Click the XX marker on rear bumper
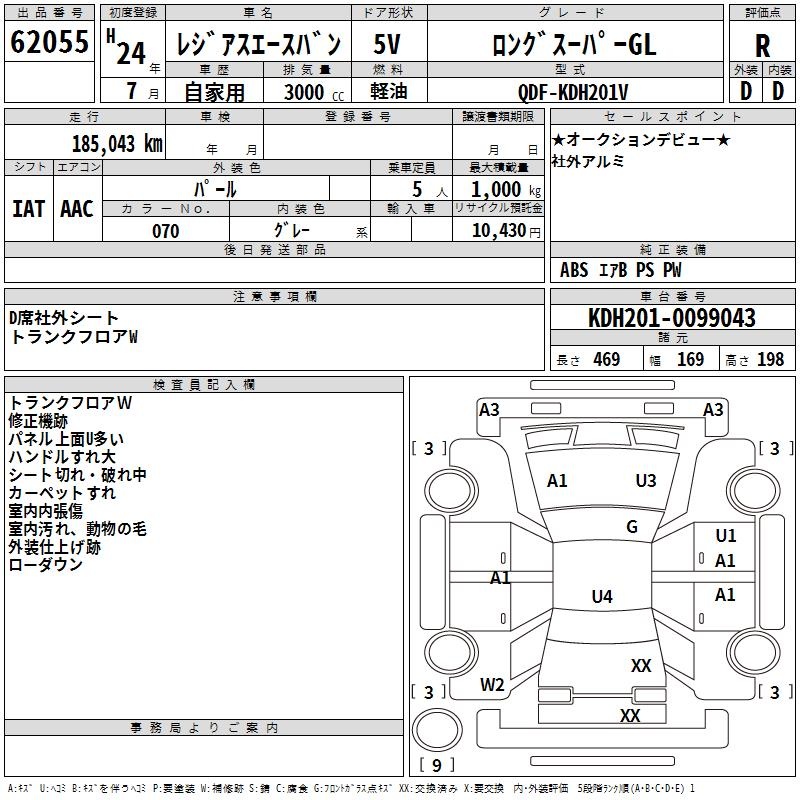This screenshot has width=800, height=800. [630, 716]
